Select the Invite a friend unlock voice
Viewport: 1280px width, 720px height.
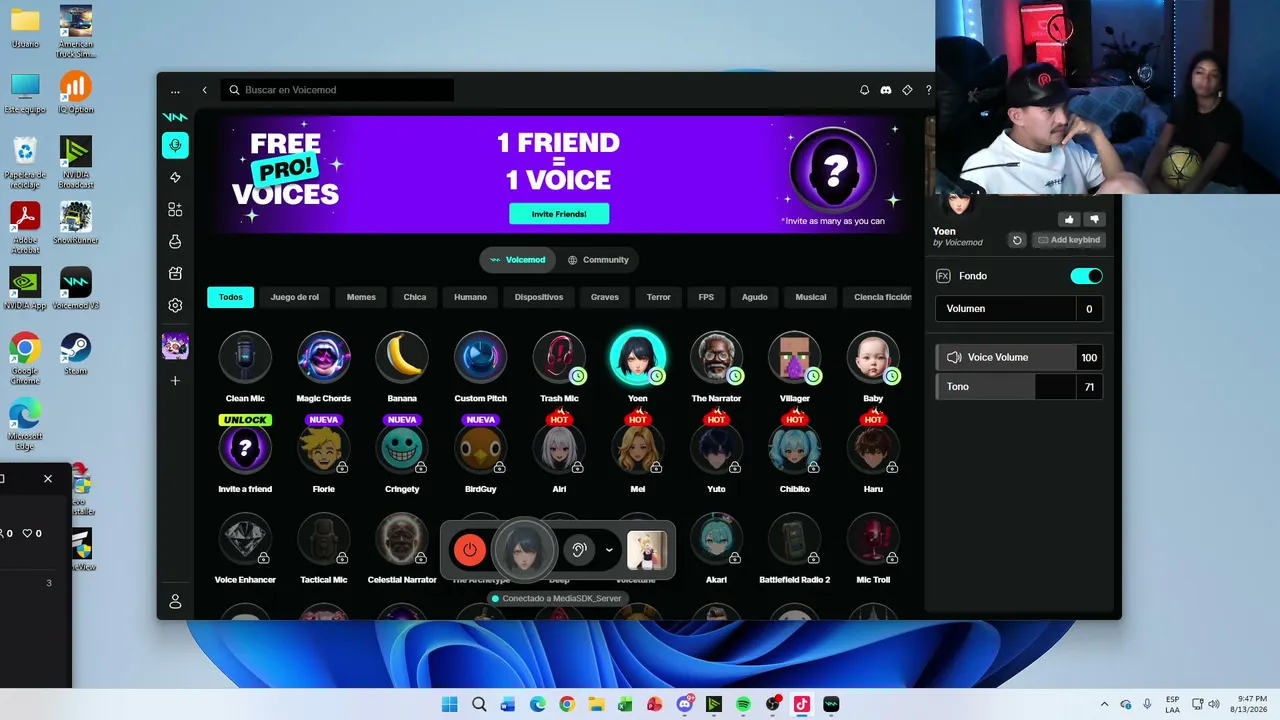[x=245, y=448]
